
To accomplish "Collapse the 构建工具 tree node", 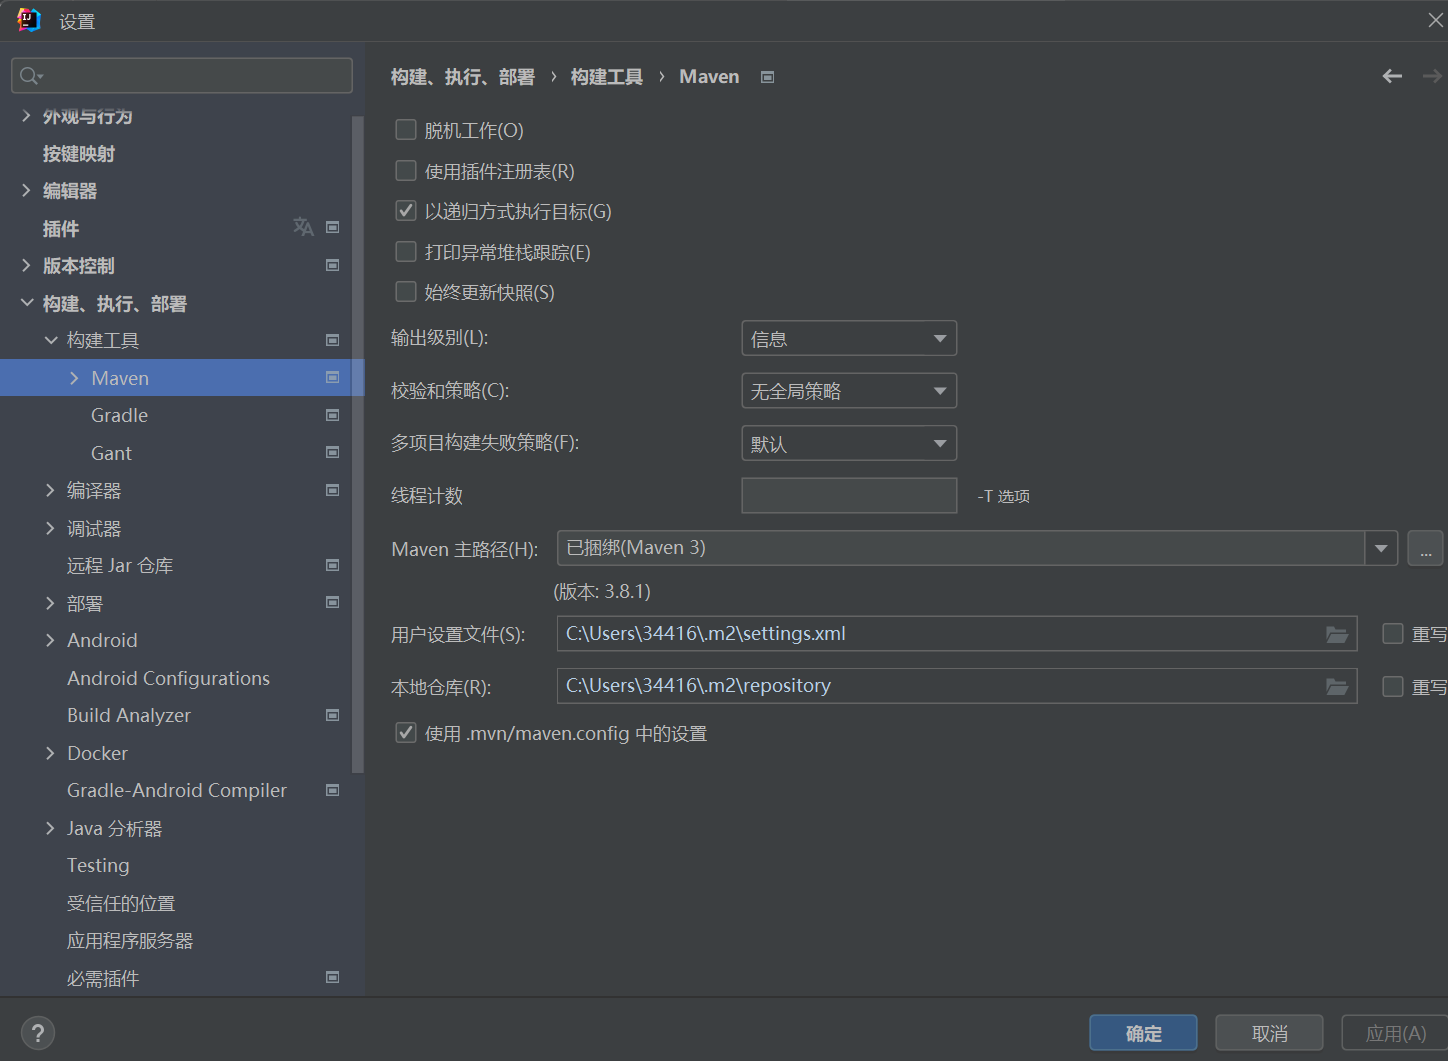I will tap(51, 340).
